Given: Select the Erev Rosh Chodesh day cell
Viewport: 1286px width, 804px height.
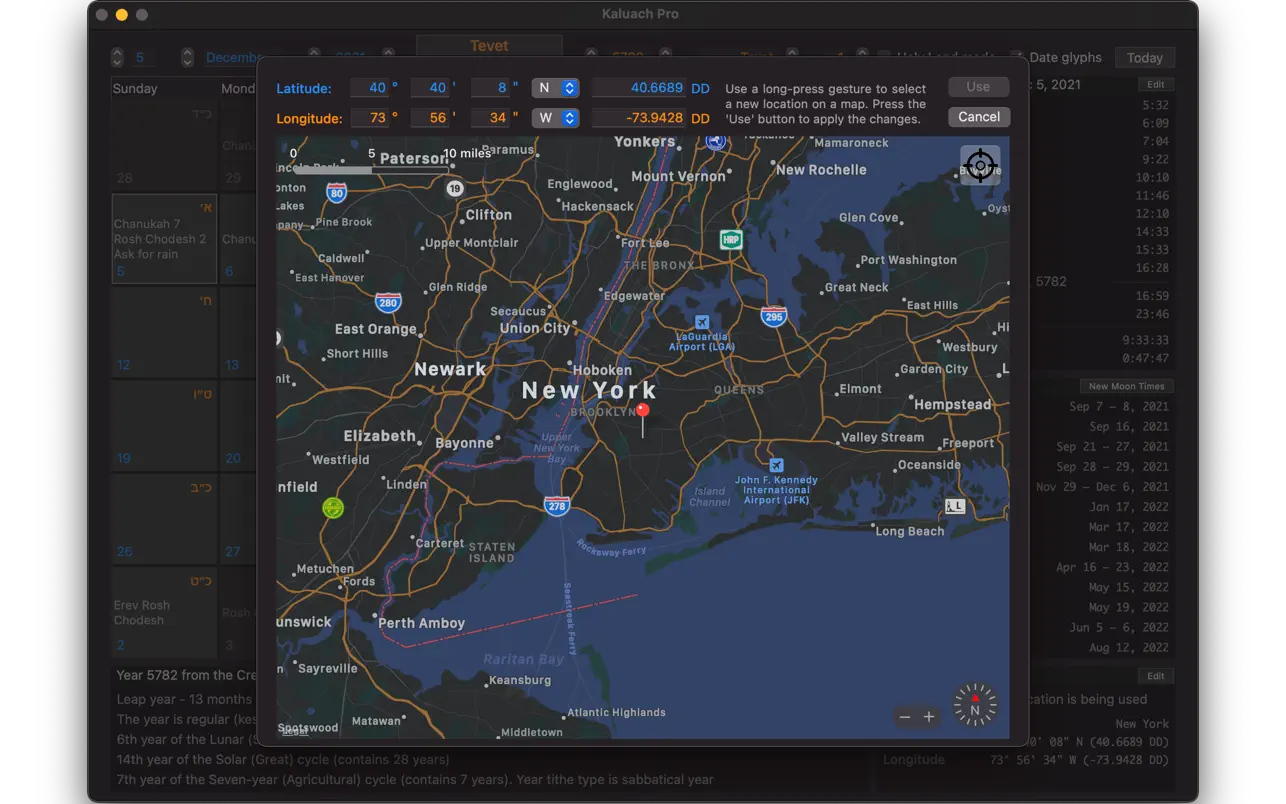Looking at the screenshot, I should 164,611.
